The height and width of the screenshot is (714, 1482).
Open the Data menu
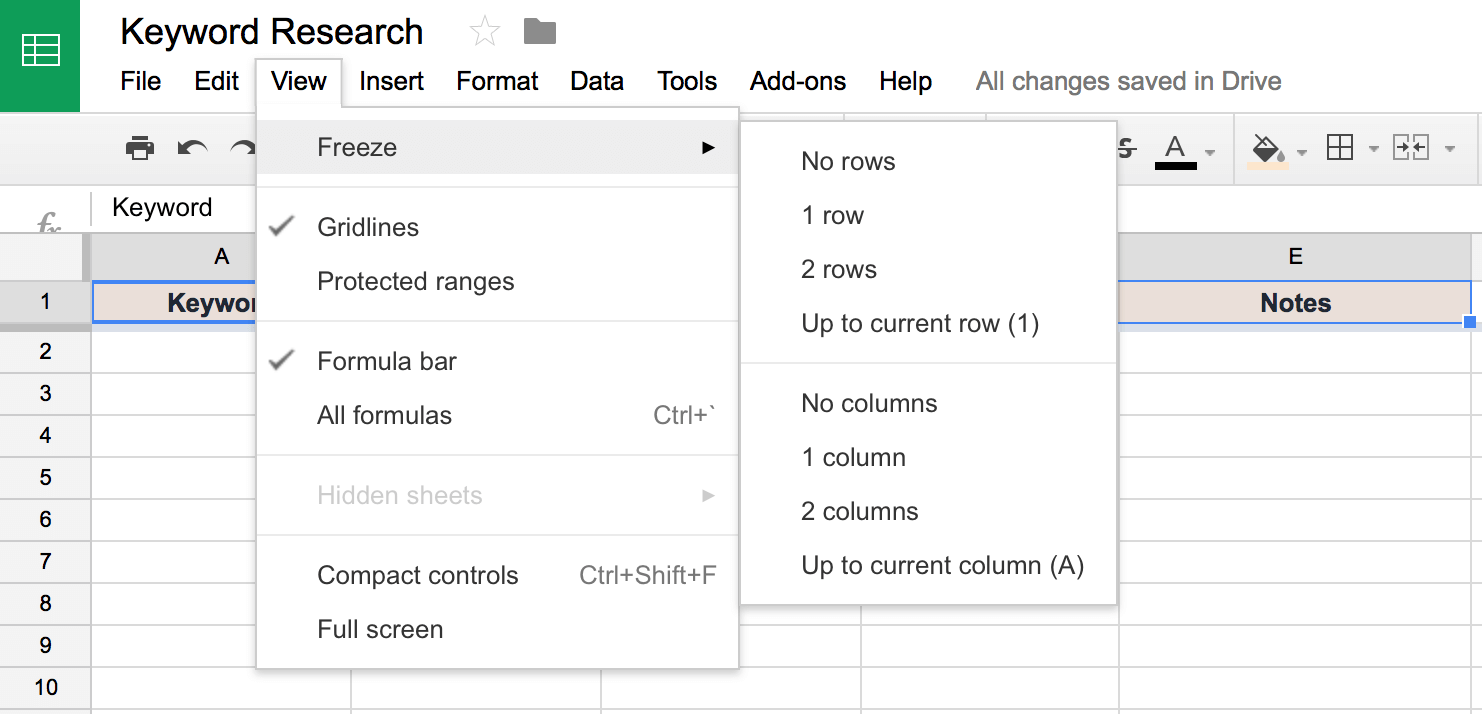596,81
